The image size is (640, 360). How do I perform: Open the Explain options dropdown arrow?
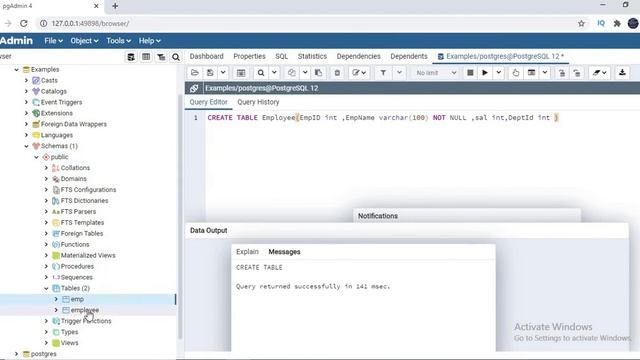pyautogui.click(x=545, y=73)
